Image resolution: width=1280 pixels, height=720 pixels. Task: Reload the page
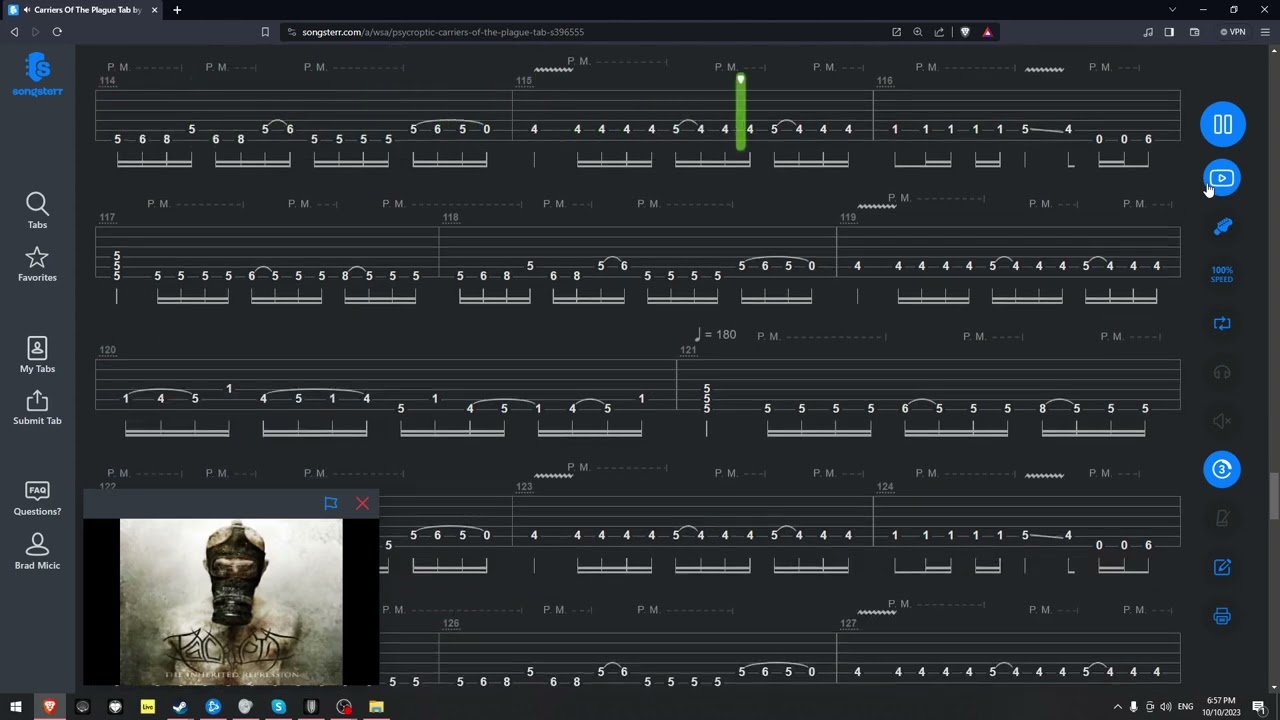(57, 32)
